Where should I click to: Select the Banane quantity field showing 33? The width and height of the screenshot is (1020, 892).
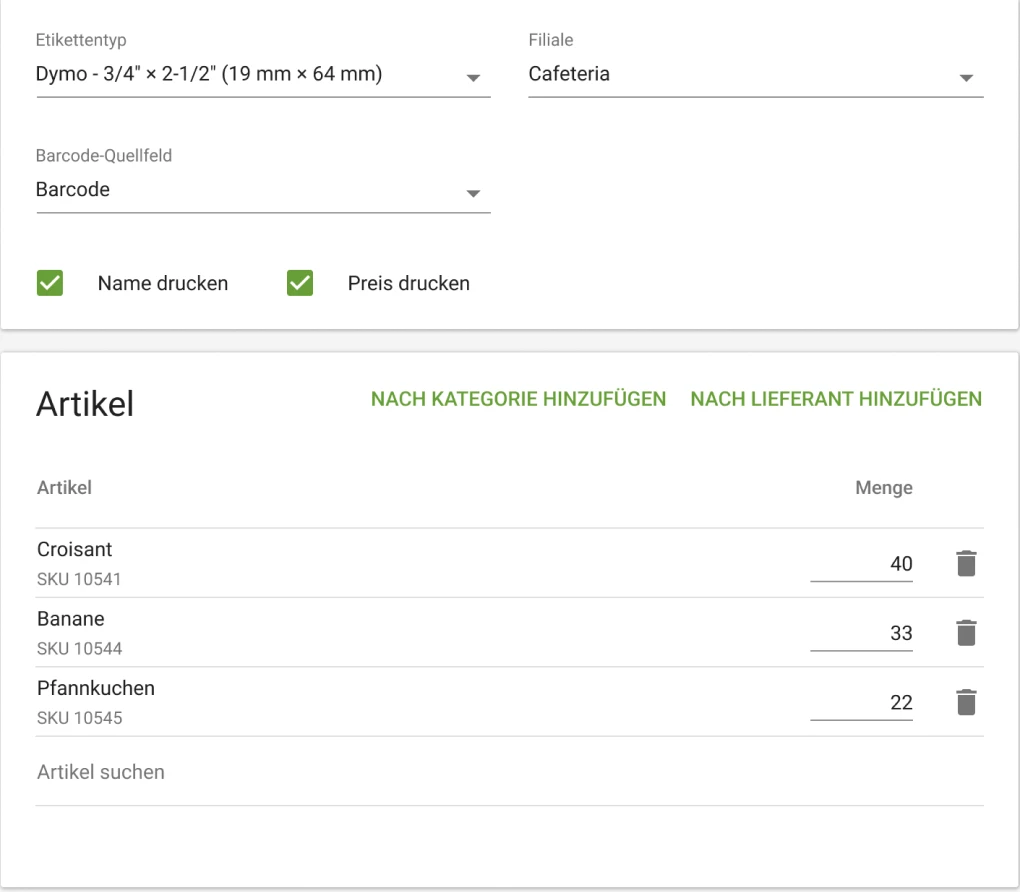coord(862,633)
